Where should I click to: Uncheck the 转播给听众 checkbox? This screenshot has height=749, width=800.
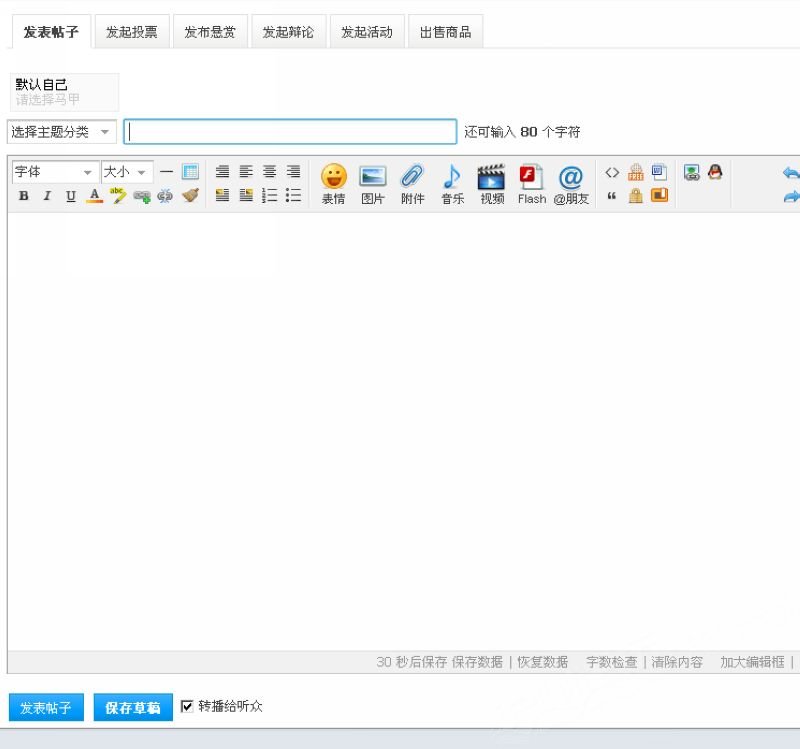[x=187, y=707]
